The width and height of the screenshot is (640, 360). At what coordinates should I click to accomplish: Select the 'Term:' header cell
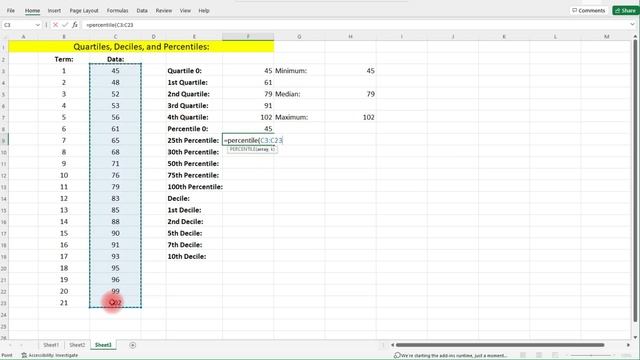click(64, 59)
